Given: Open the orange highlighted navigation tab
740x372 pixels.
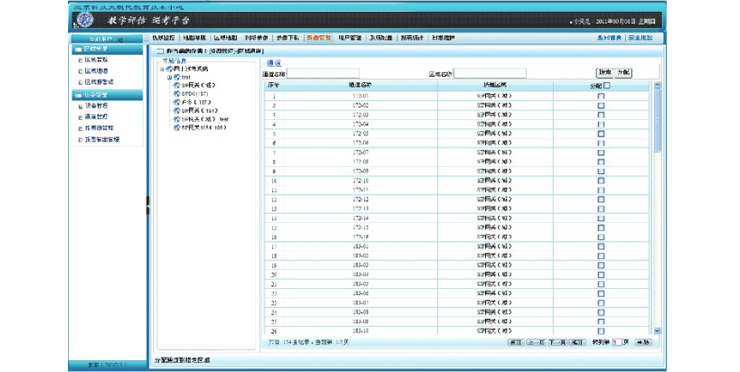Looking at the screenshot, I should (x=319, y=38).
